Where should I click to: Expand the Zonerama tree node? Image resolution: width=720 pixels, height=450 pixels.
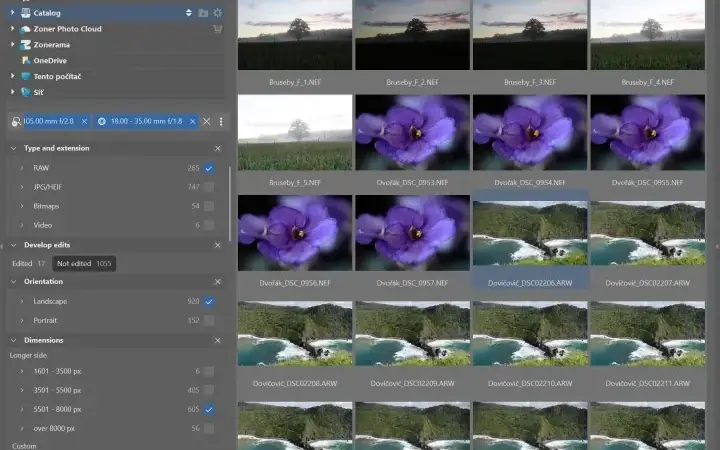click(x=12, y=45)
